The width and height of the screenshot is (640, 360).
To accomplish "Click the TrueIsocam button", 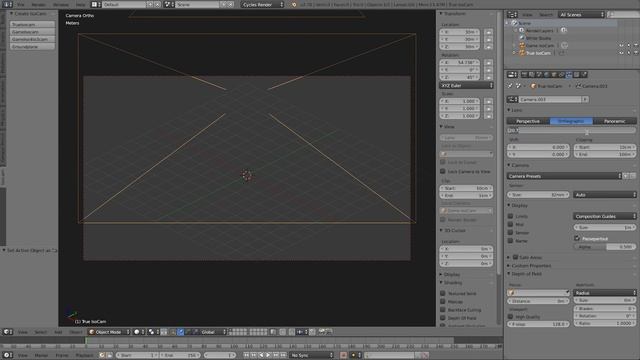I will pyautogui.click(x=32, y=24).
